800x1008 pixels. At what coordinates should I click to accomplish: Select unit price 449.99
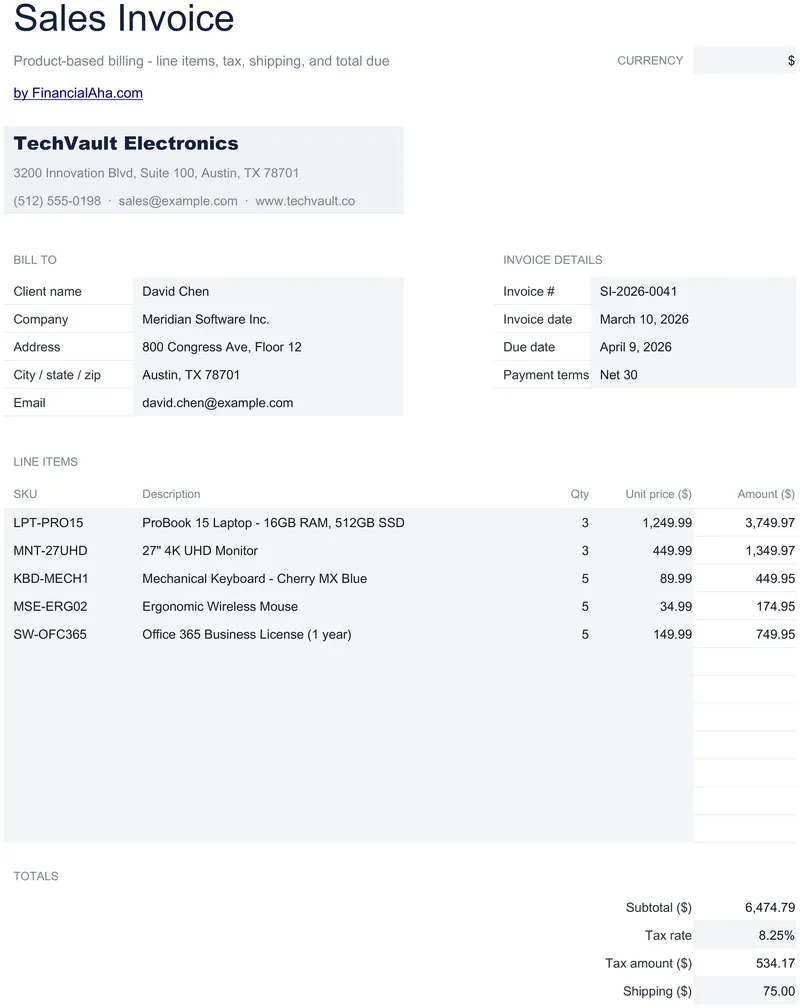[672, 550]
